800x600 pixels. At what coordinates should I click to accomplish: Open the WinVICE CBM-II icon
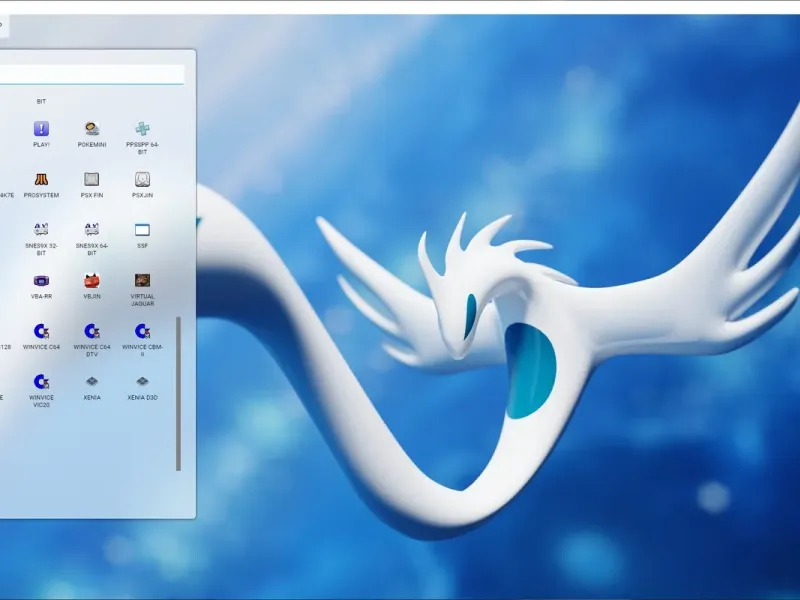[142, 331]
